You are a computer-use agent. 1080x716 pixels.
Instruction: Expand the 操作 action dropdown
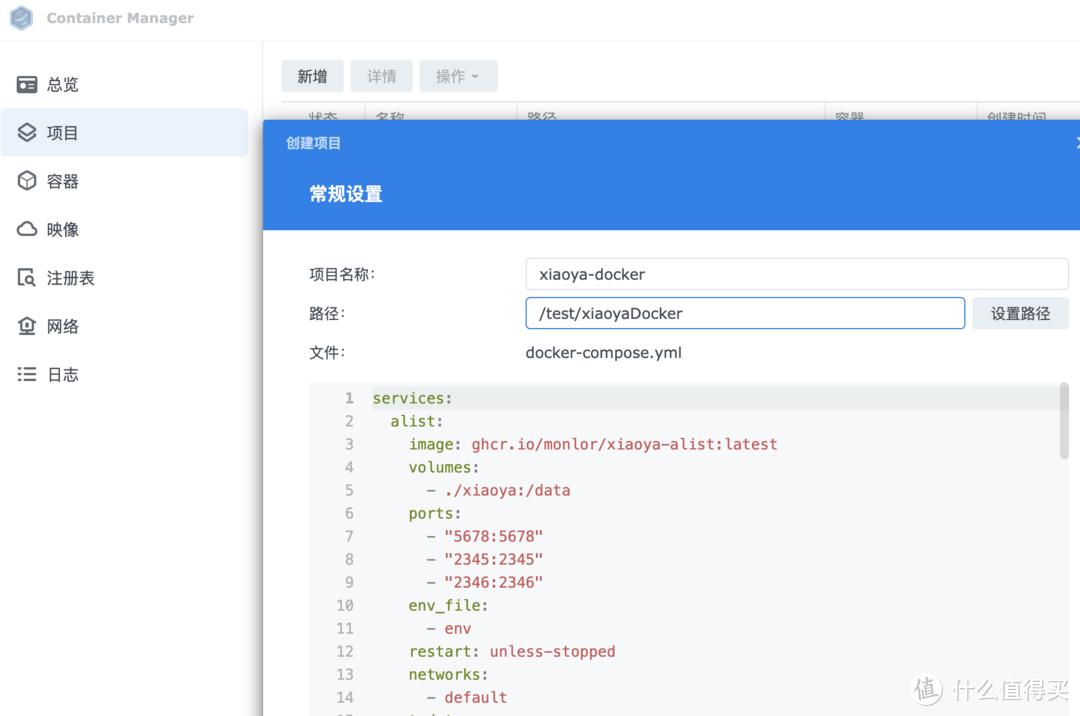point(458,76)
